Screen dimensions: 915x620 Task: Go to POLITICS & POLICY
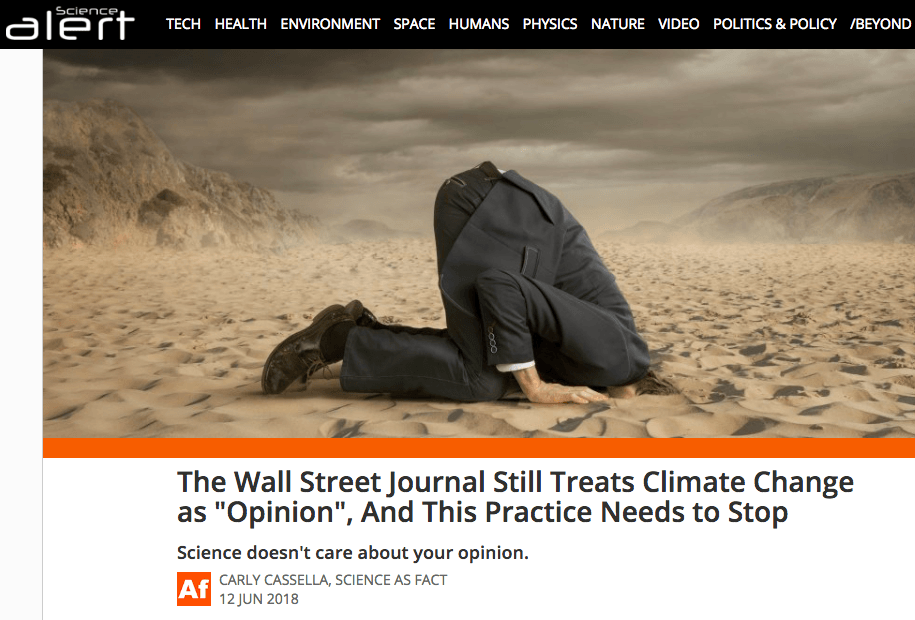click(775, 24)
